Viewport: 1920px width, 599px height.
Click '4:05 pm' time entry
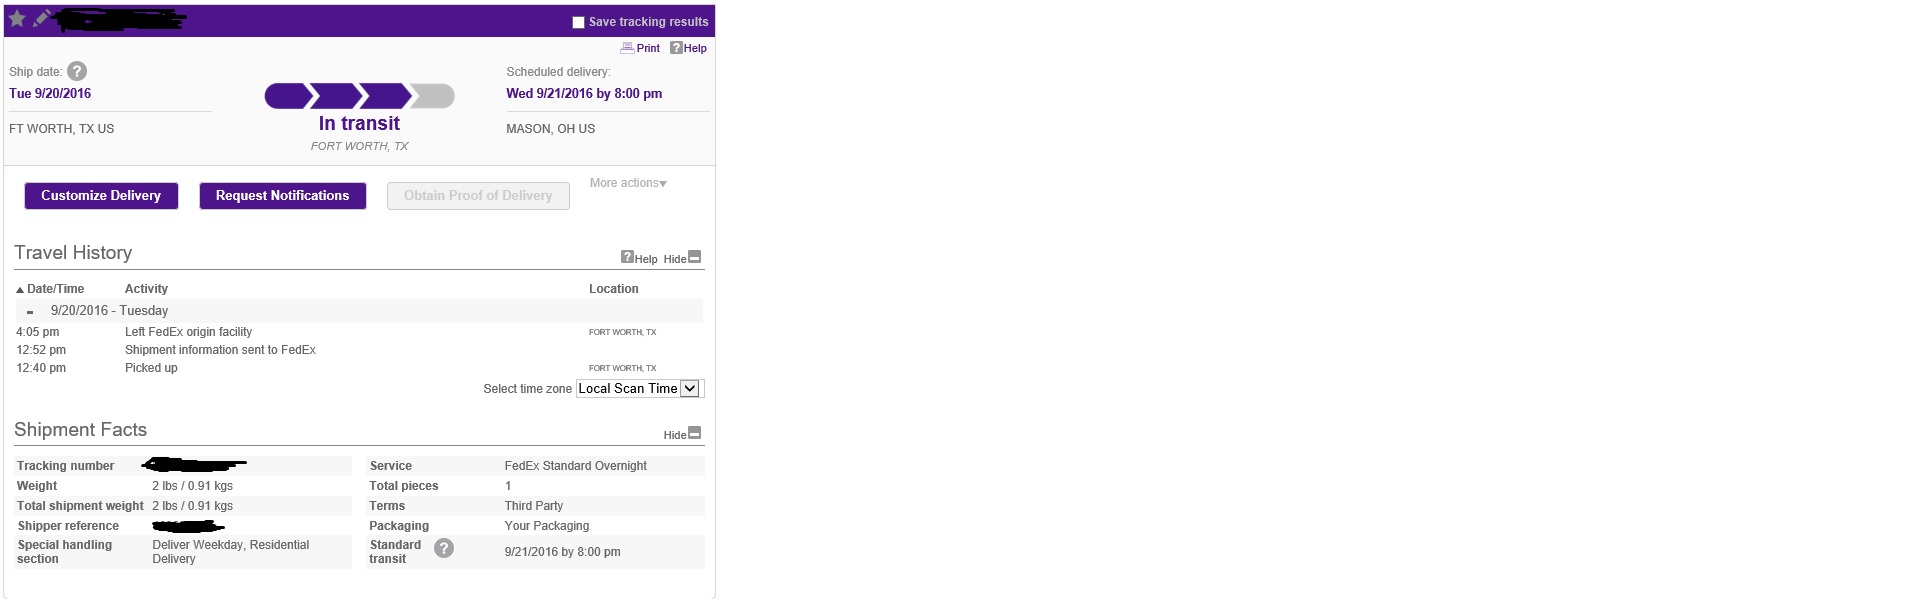(x=38, y=332)
